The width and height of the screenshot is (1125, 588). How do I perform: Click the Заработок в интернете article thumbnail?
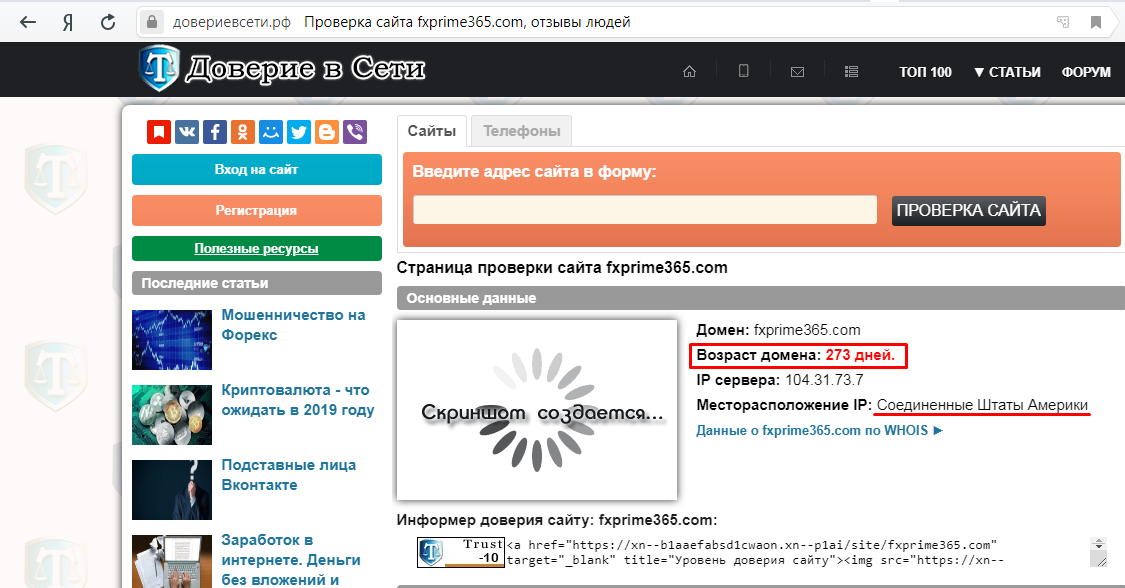(172, 561)
